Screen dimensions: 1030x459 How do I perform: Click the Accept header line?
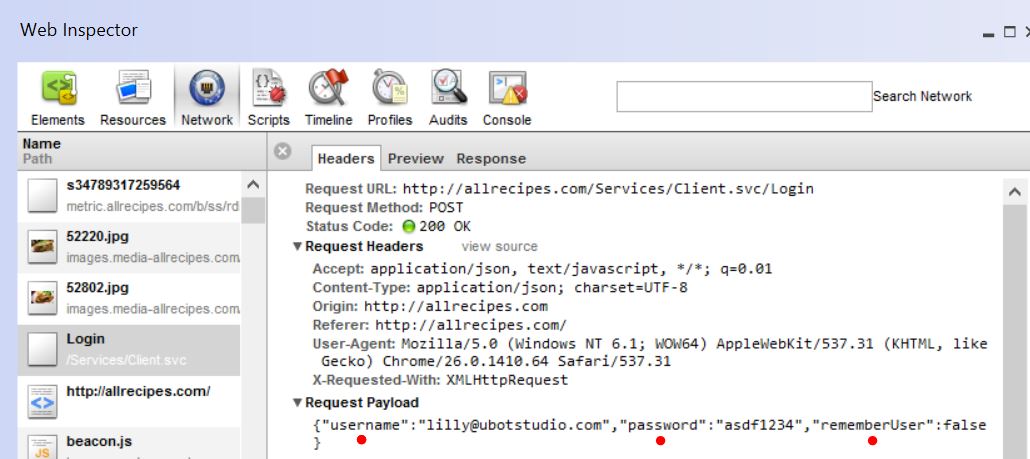coord(543,269)
